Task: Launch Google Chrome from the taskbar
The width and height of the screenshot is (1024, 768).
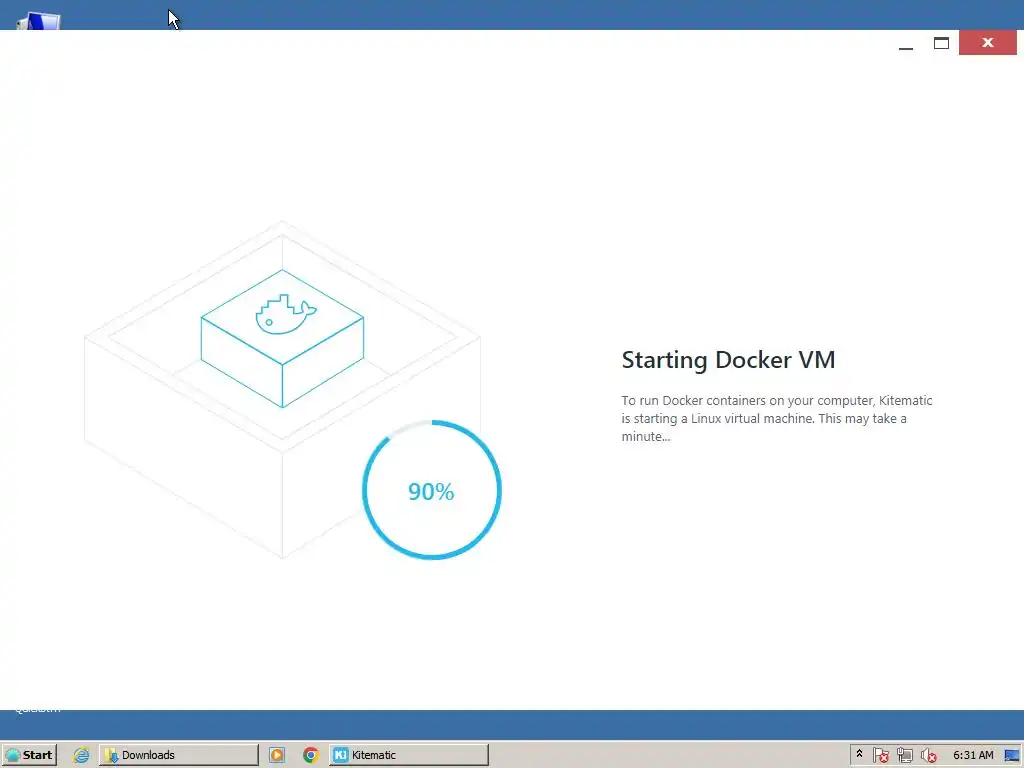Action: tap(311, 755)
